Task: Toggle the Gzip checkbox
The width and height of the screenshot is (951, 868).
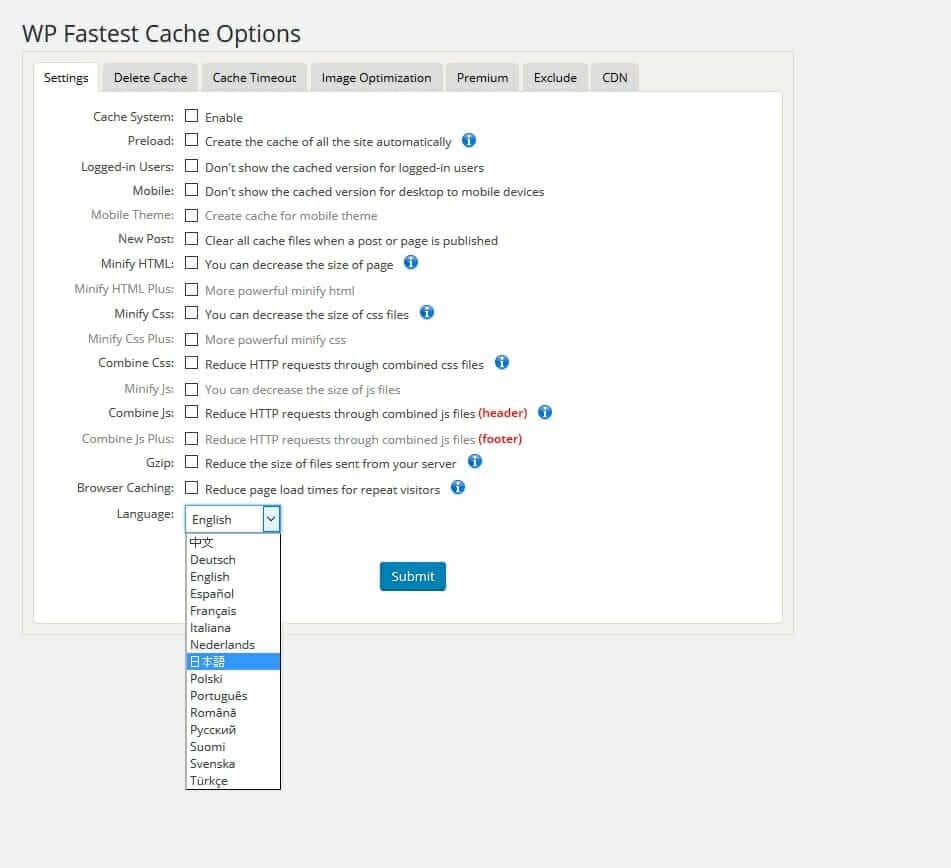Action: (x=191, y=462)
